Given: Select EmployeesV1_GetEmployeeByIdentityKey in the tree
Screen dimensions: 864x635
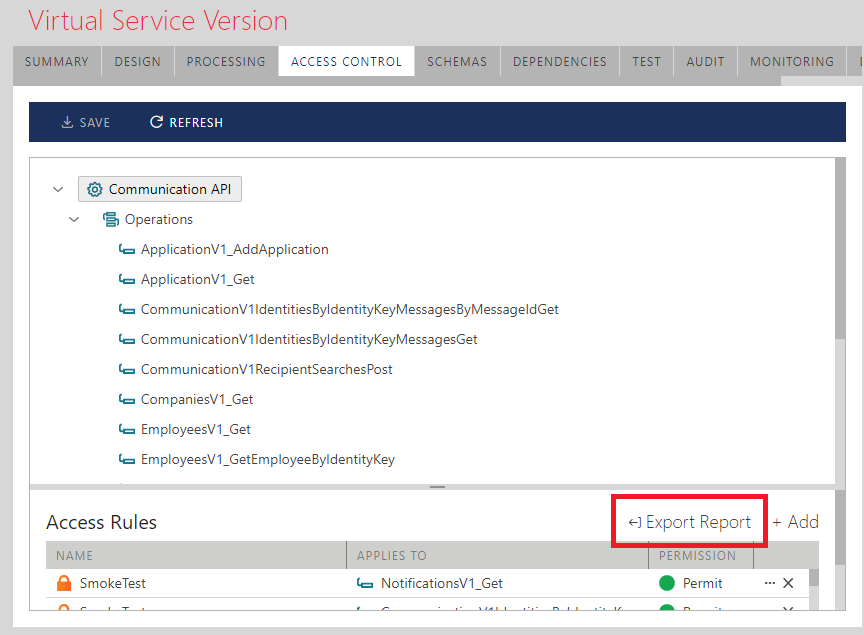Looking at the screenshot, I should point(267,459).
